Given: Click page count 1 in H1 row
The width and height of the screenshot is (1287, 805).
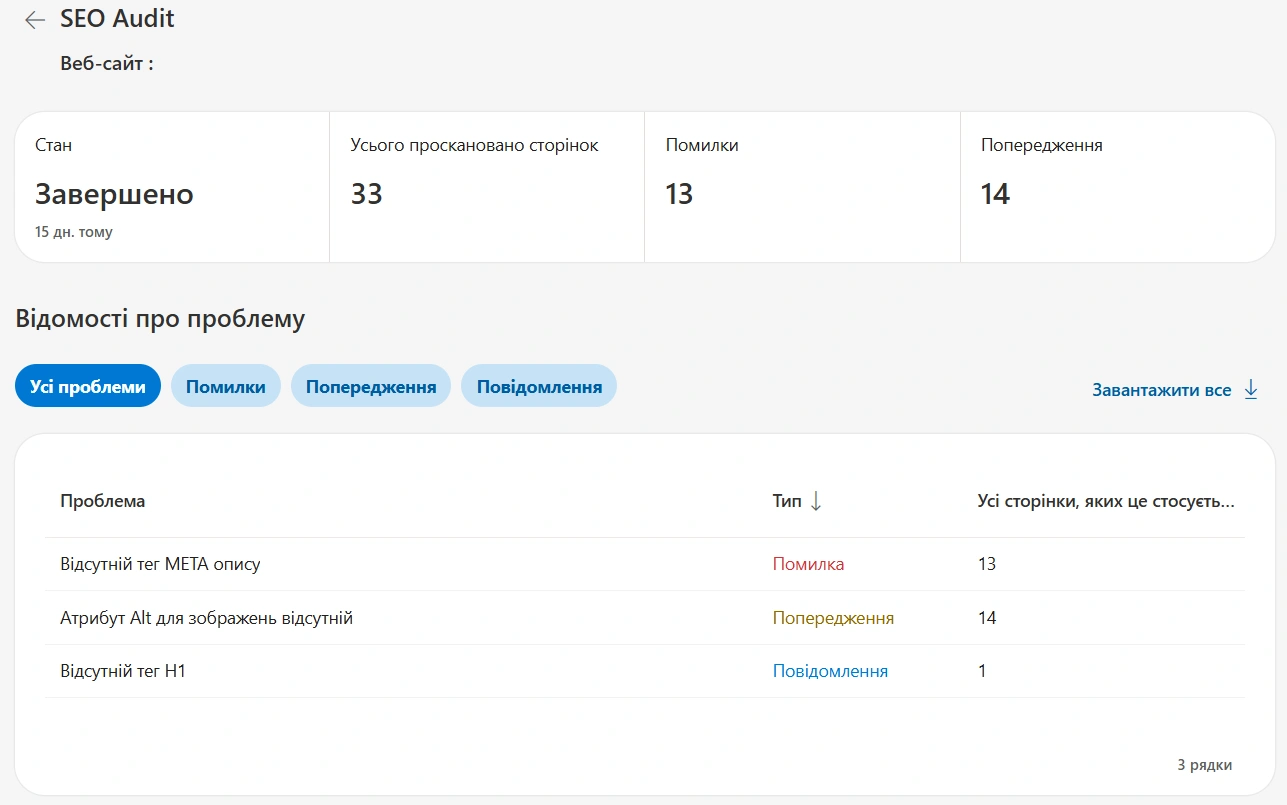Looking at the screenshot, I should pos(982,671).
